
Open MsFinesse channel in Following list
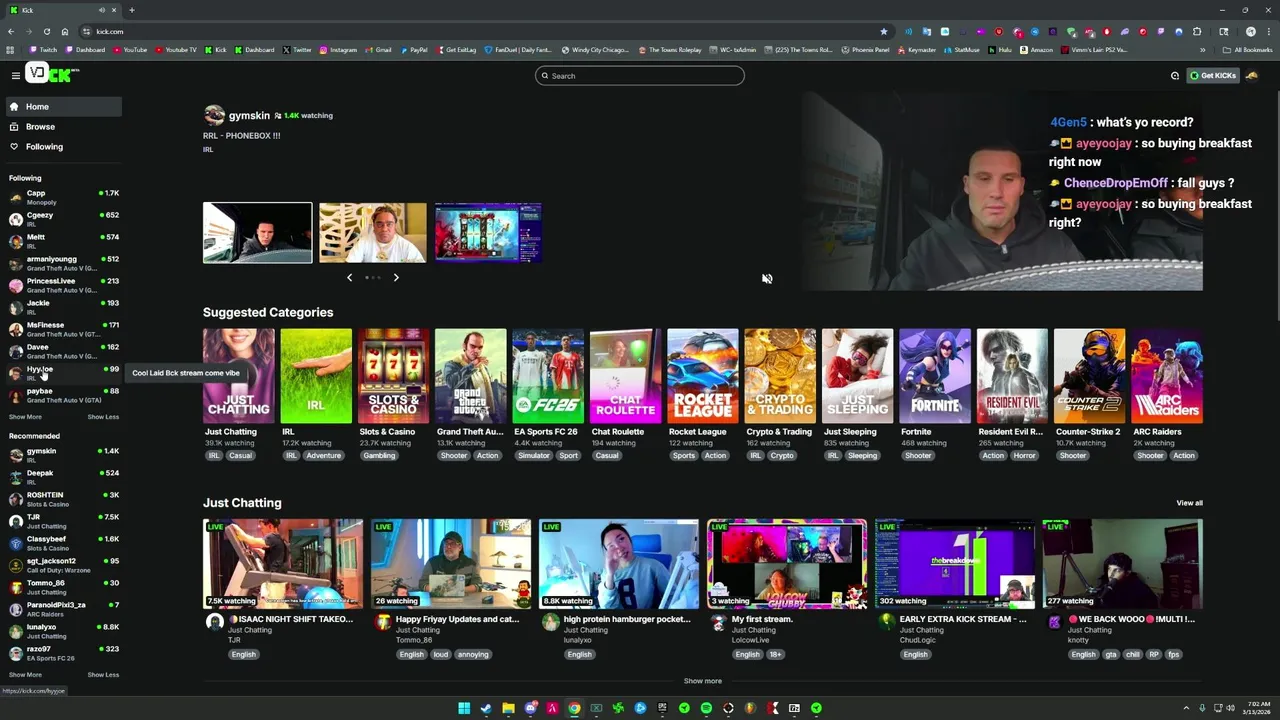click(62, 329)
